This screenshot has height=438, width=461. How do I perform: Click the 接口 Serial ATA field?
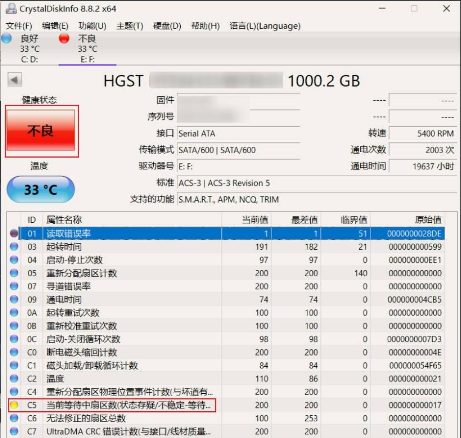click(x=239, y=134)
